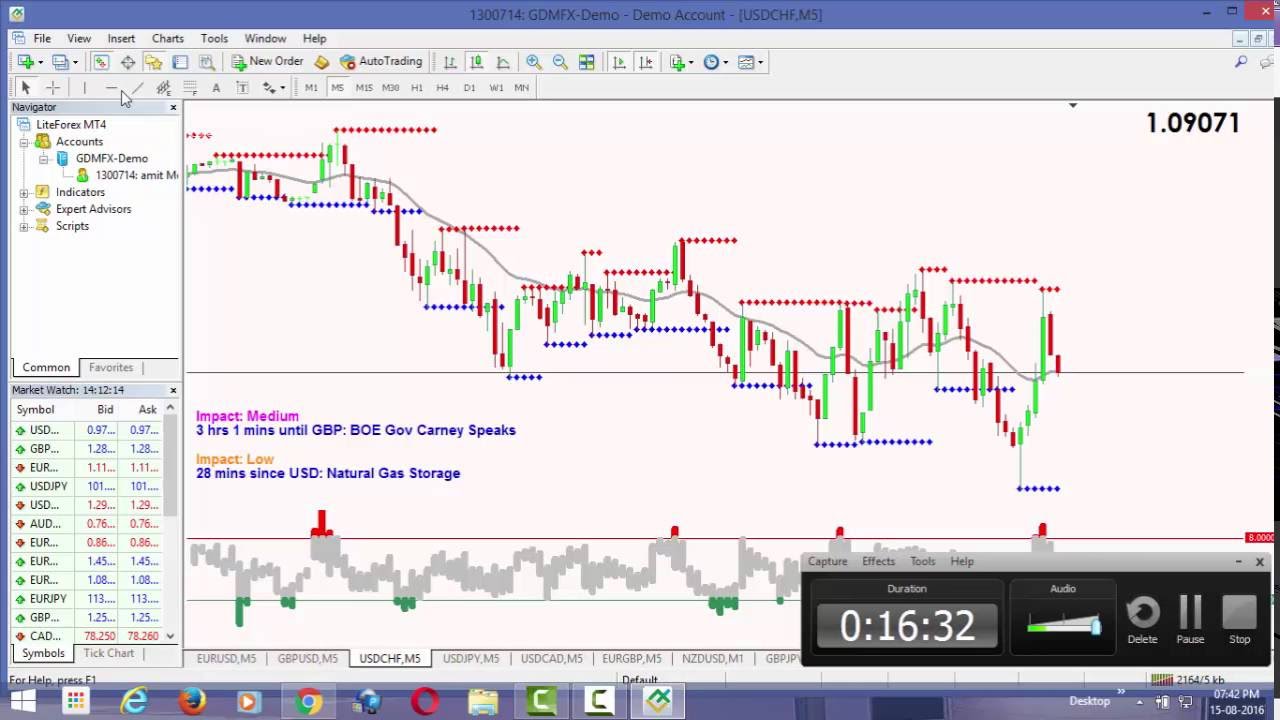Image resolution: width=1280 pixels, height=720 pixels.
Task: Pause the screen recording
Action: (x=1190, y=619)
